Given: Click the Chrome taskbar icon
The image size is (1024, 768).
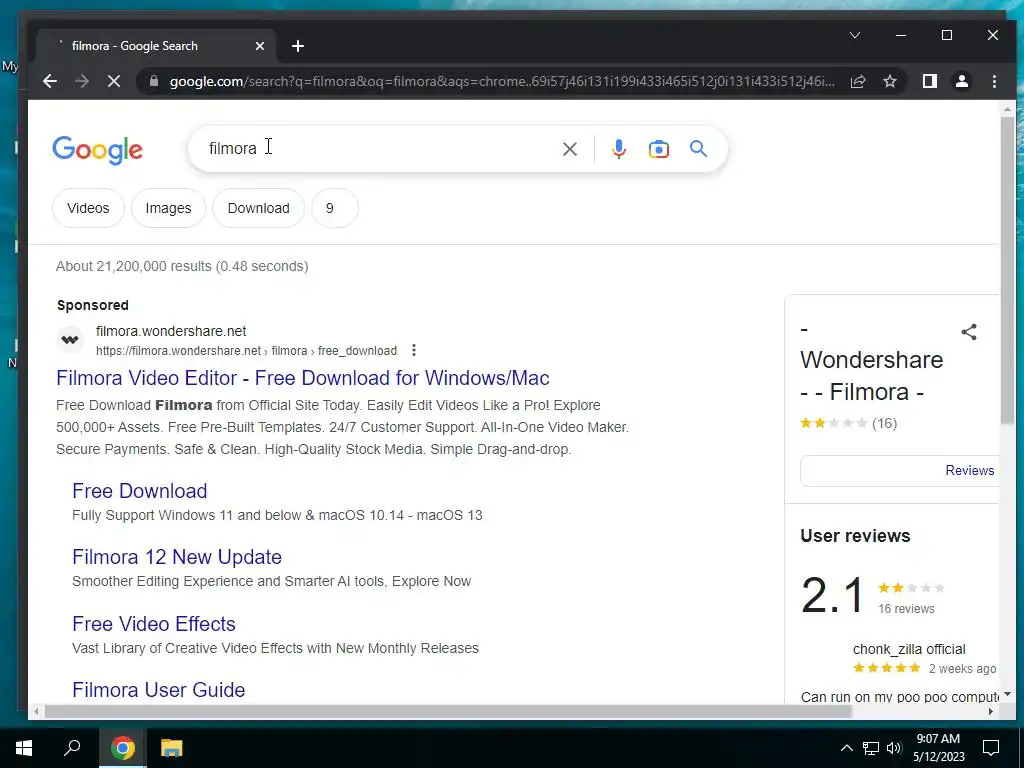Looking at the screenshot, I should (x=123, y=748).
